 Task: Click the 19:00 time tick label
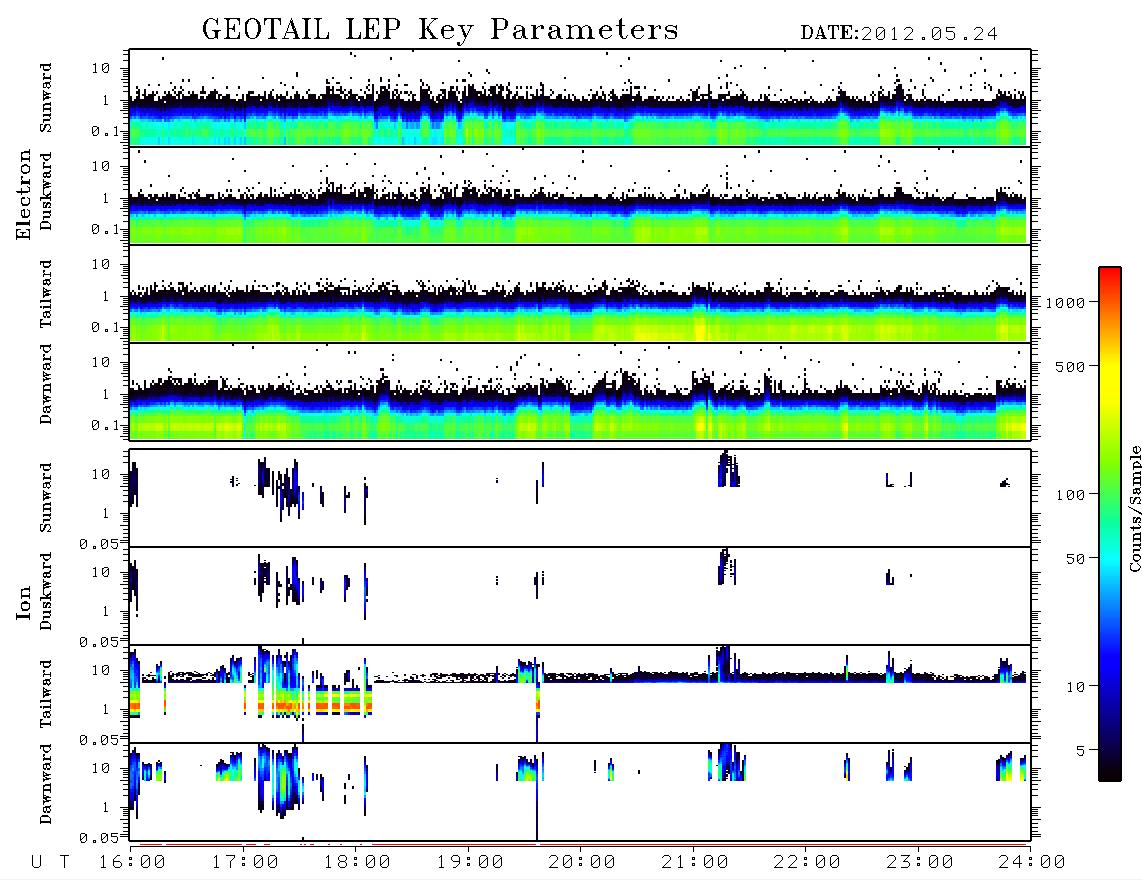[x=470, y=863]
